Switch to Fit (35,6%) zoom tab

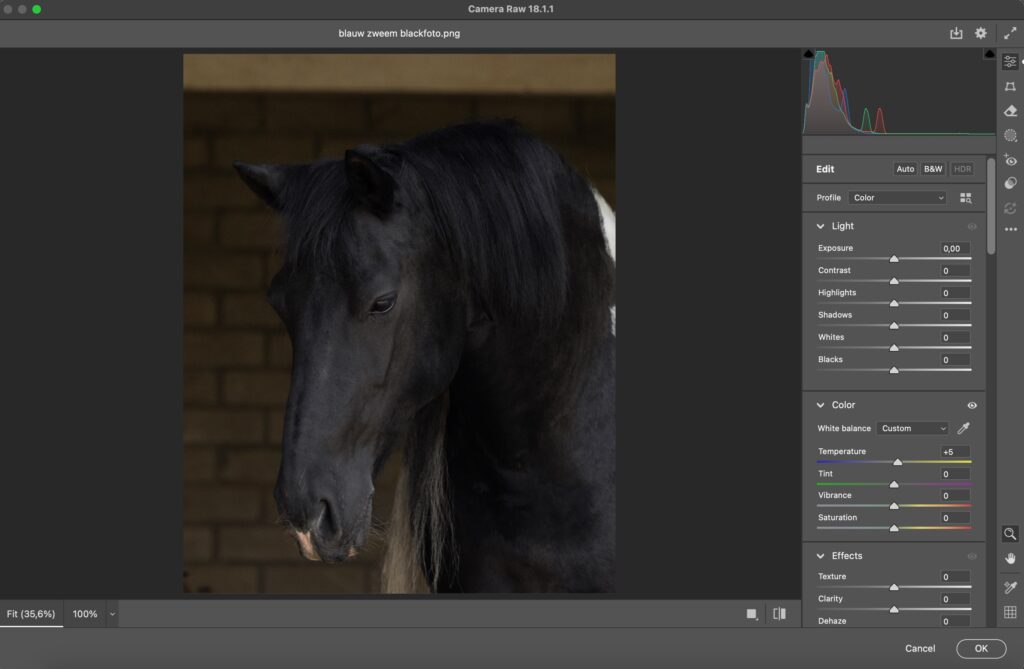pos(31,614)
